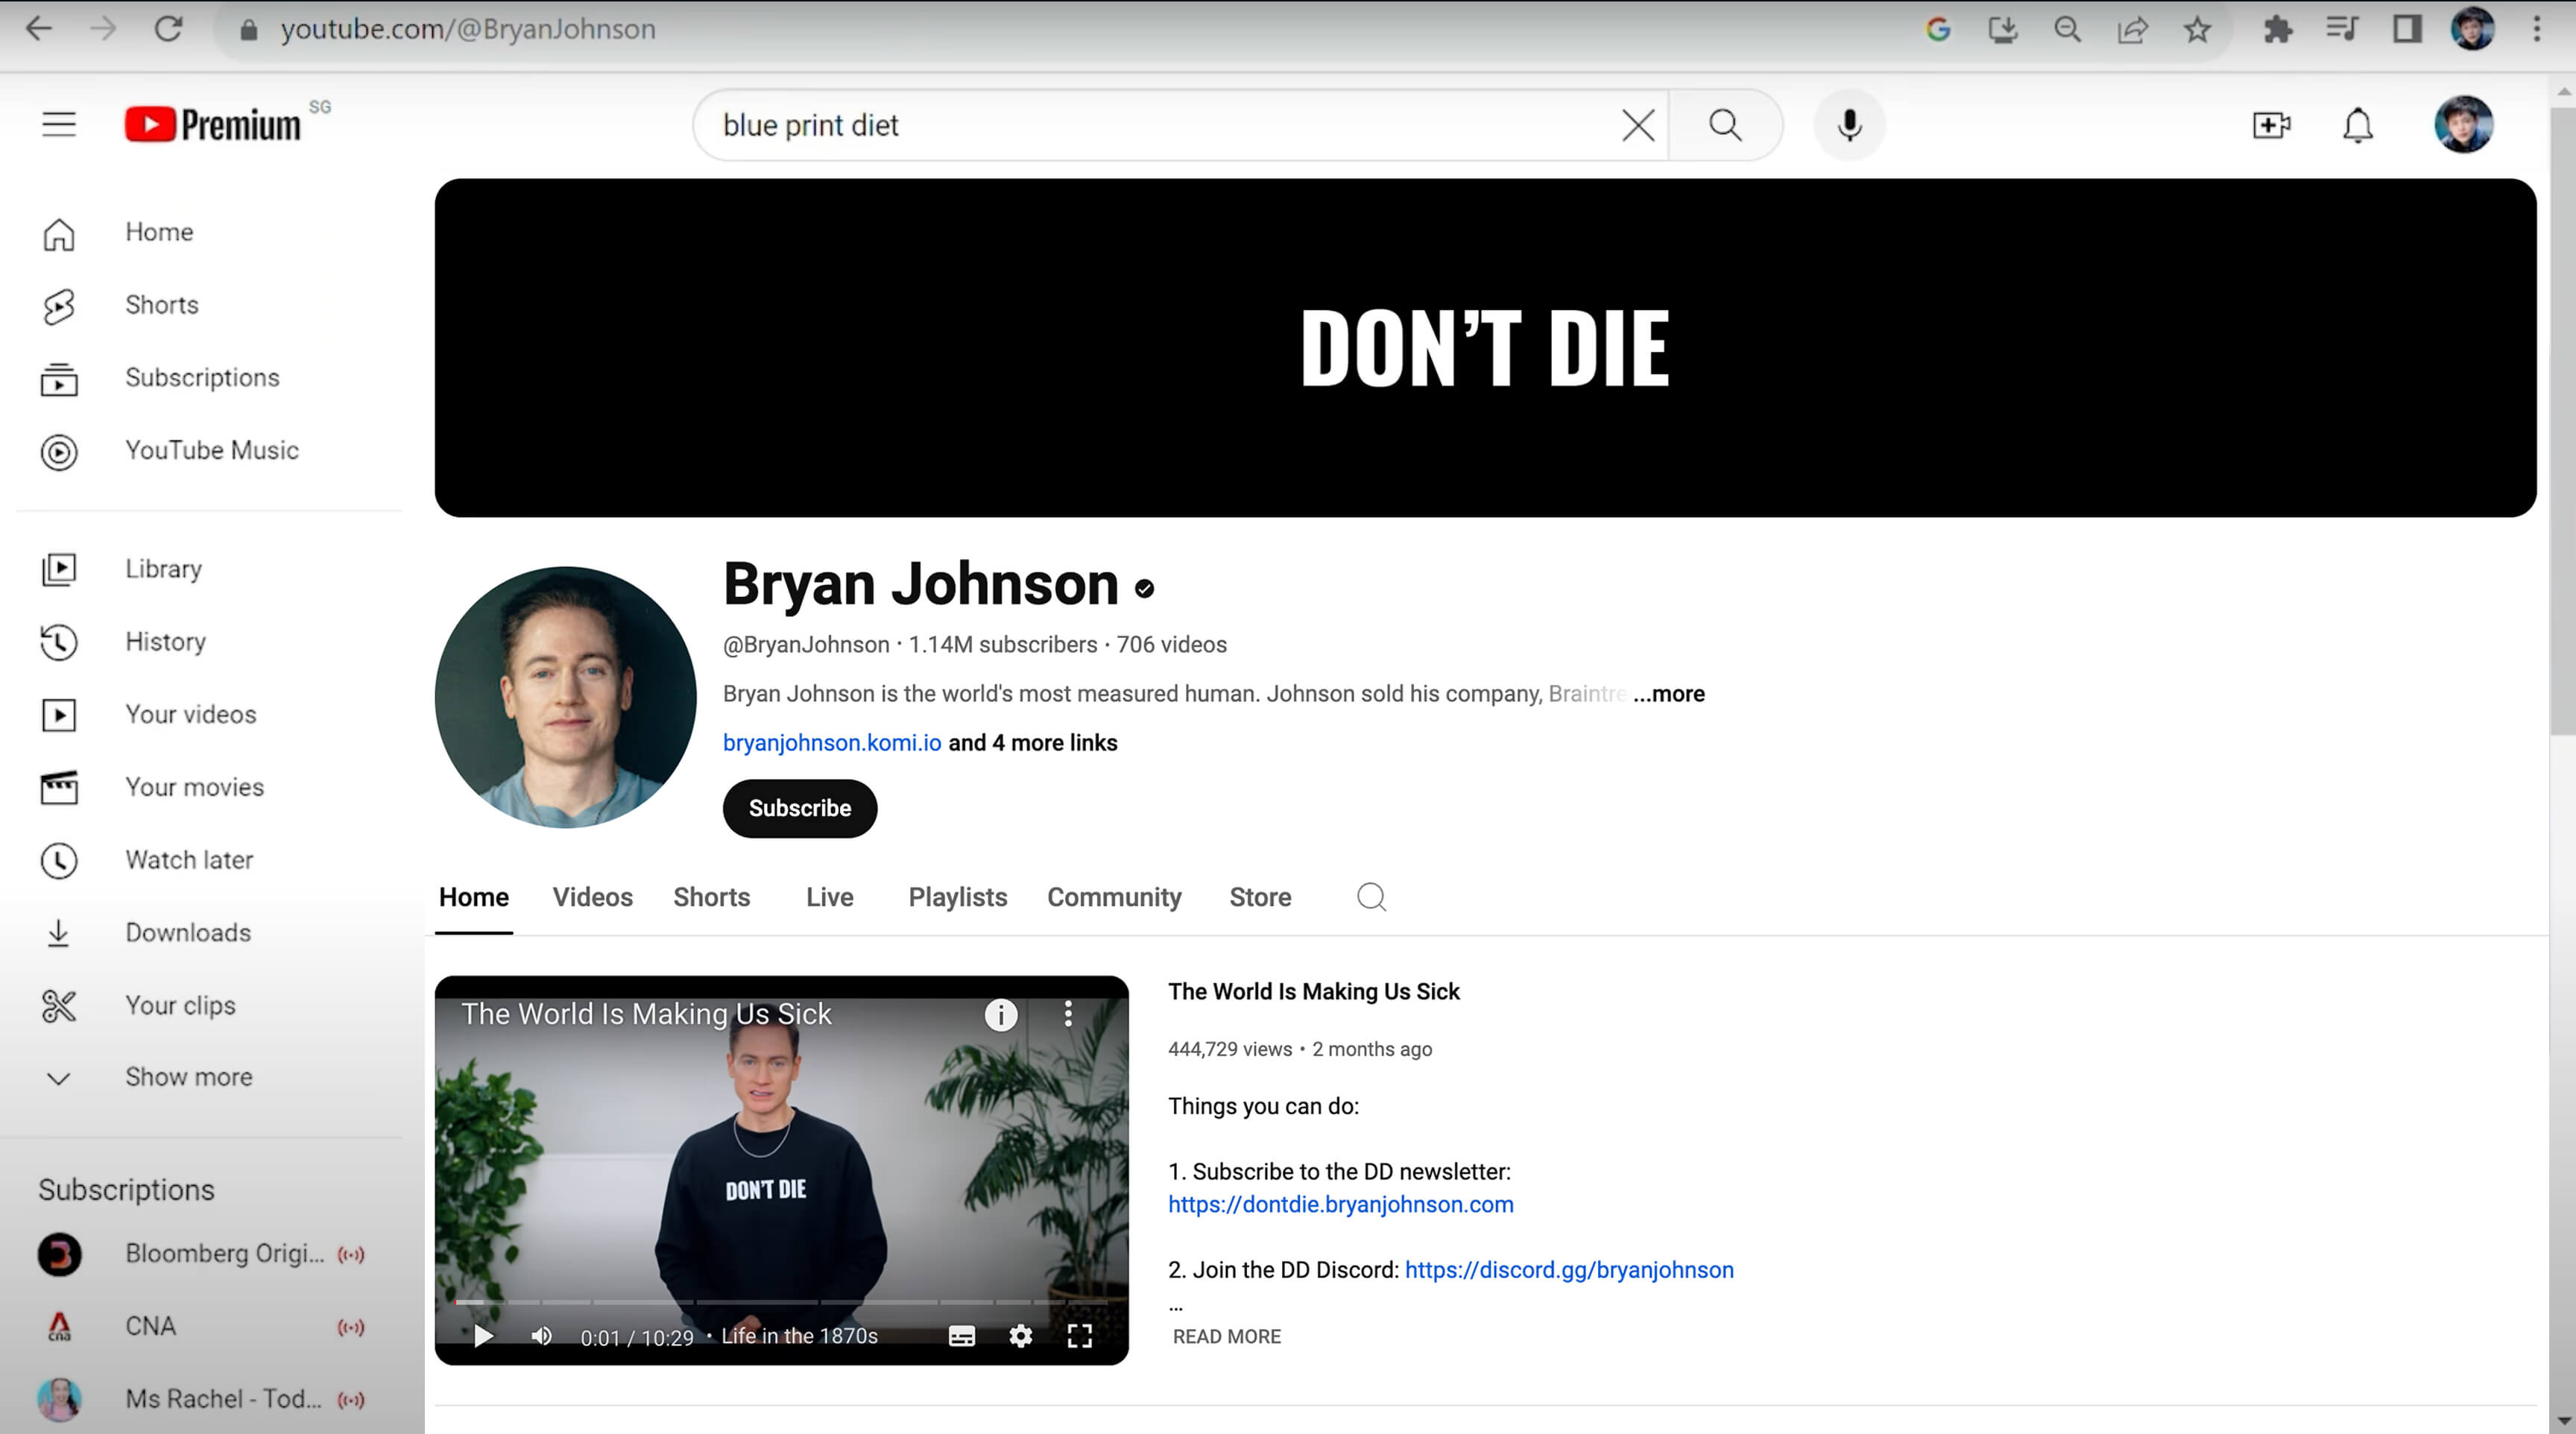Clear the search box text
The height and width of the screenshot is (1434, 2576).
(x=1637, y=125)
